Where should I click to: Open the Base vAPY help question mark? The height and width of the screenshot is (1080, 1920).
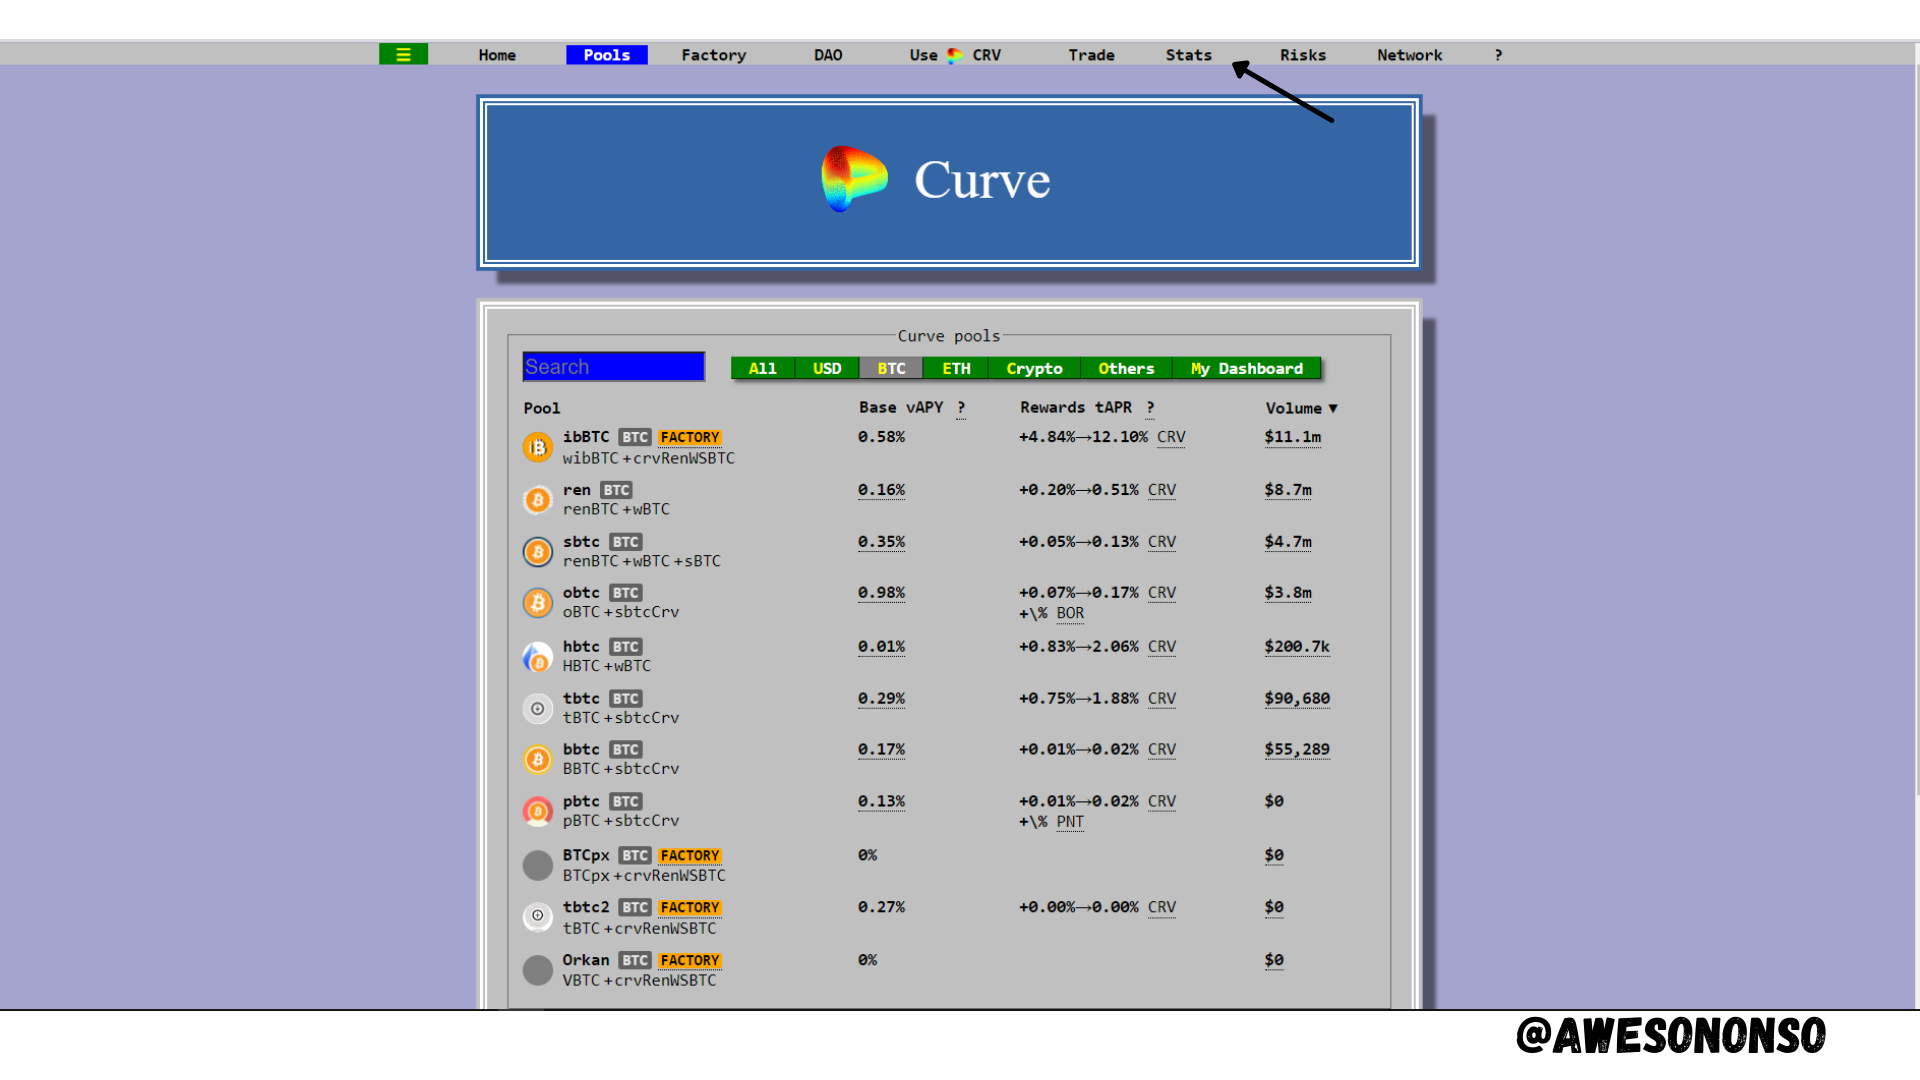961,408
